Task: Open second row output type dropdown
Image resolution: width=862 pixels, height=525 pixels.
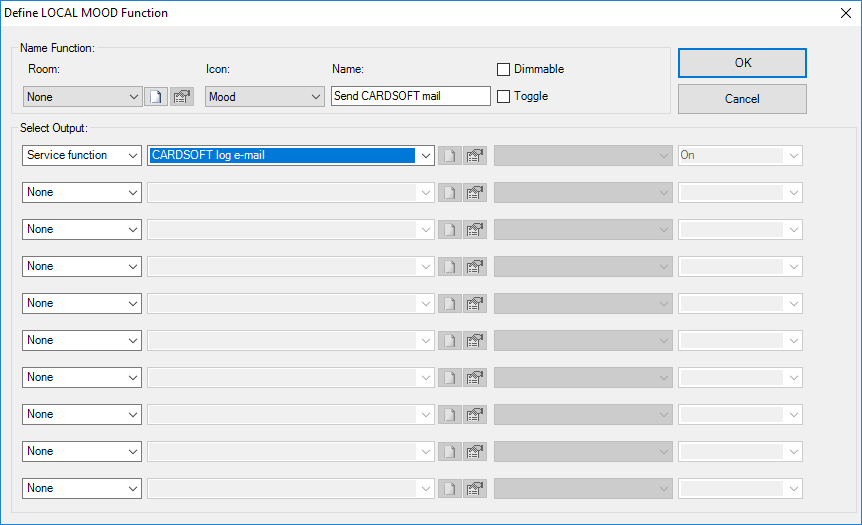Action: [82, 193]
